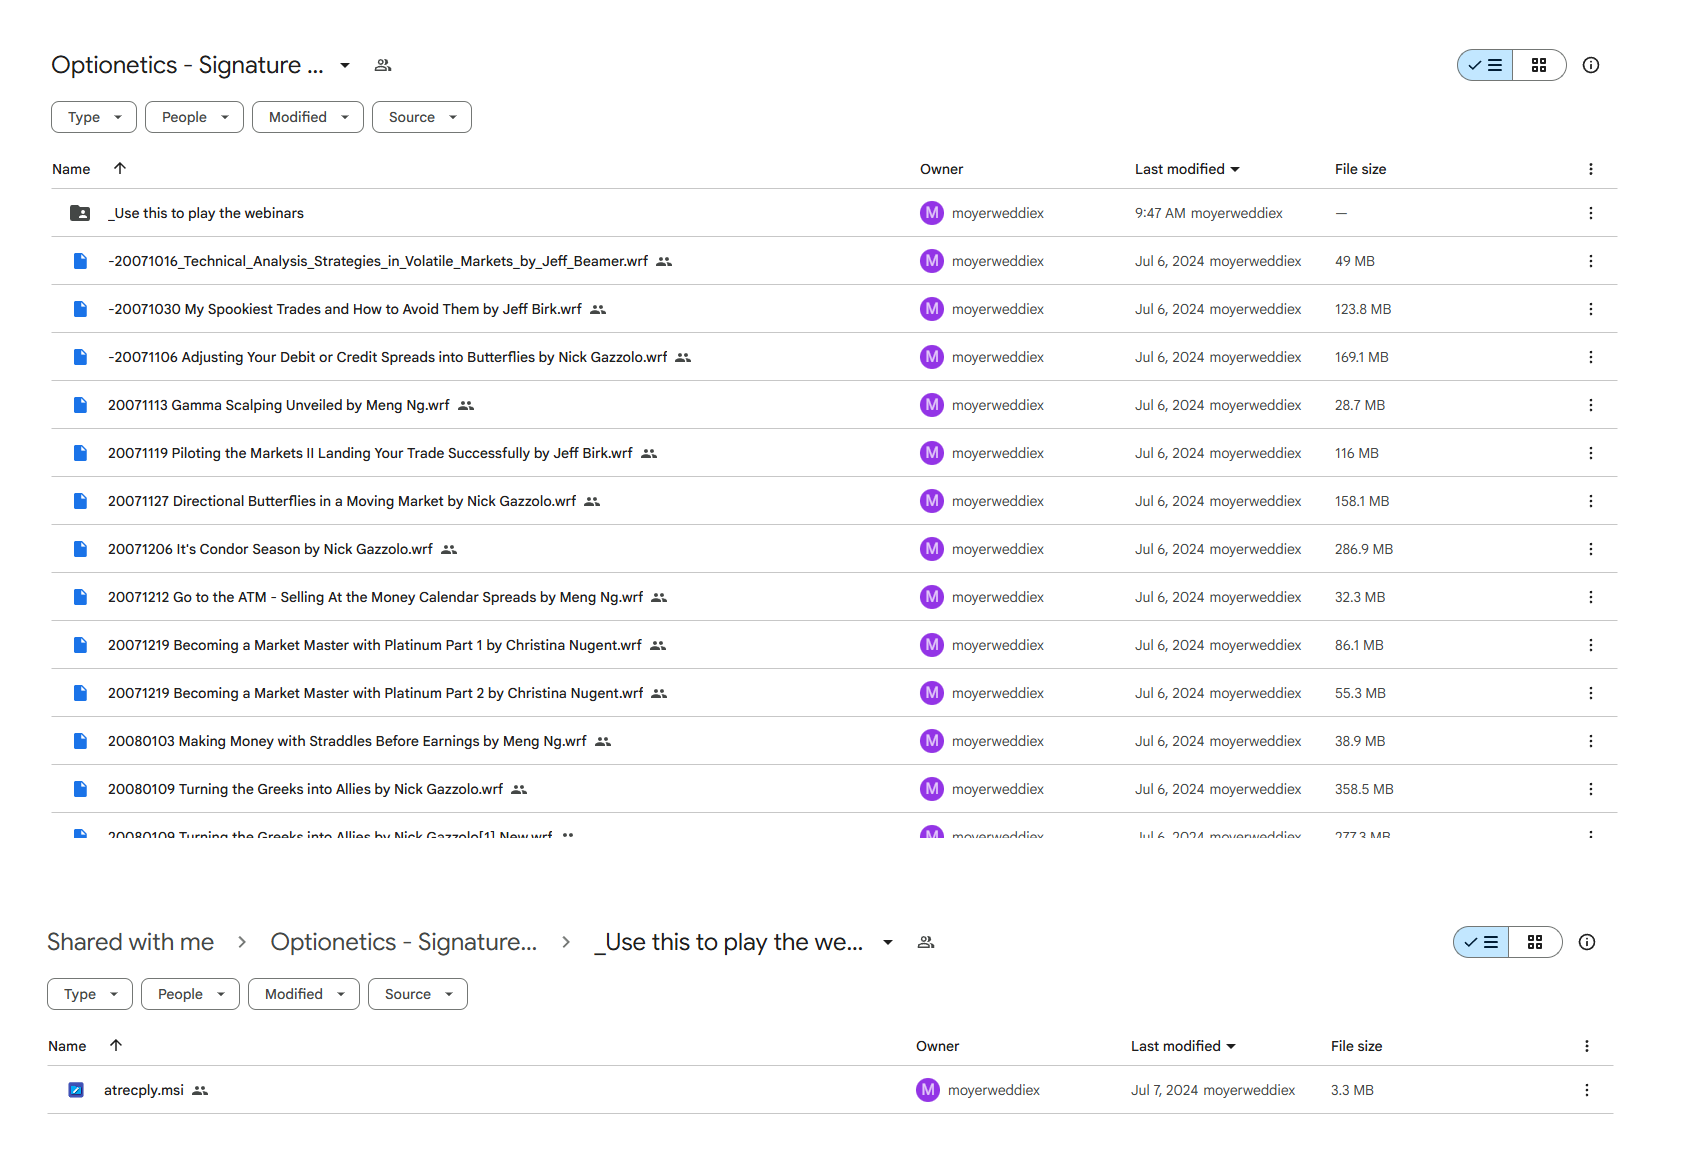Open more actions for Jeff Beamer Technical Analysis file
Viewport: 1688px width, 1160px height.
[1591, 261]
